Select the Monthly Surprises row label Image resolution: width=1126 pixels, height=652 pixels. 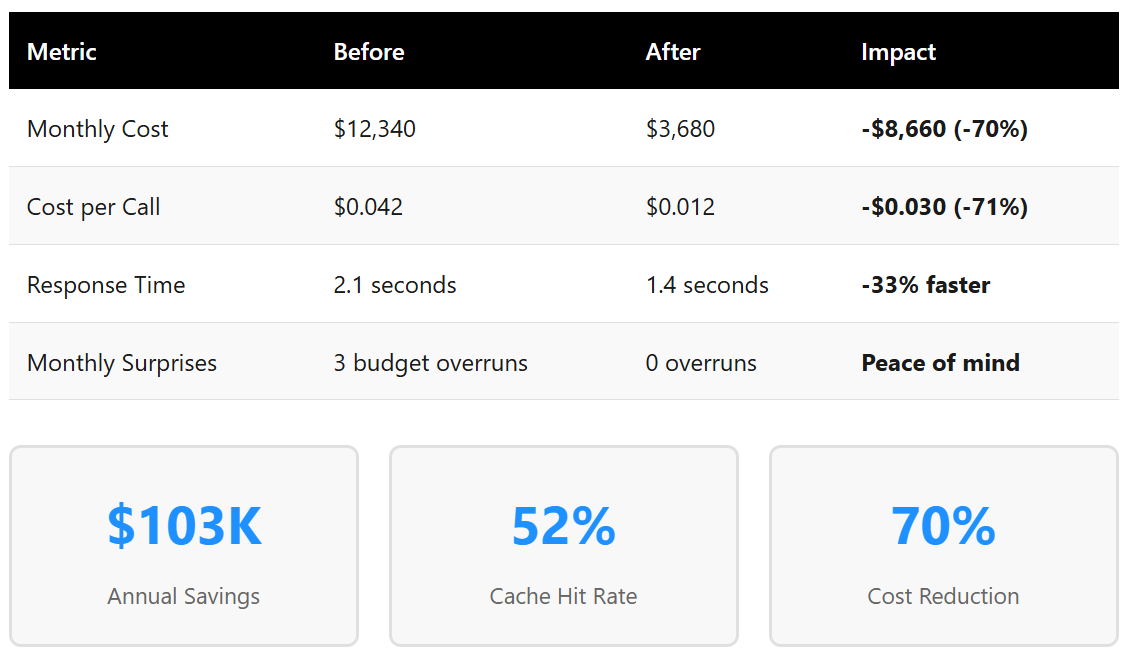pyautogui.click(x=122, y=363)
